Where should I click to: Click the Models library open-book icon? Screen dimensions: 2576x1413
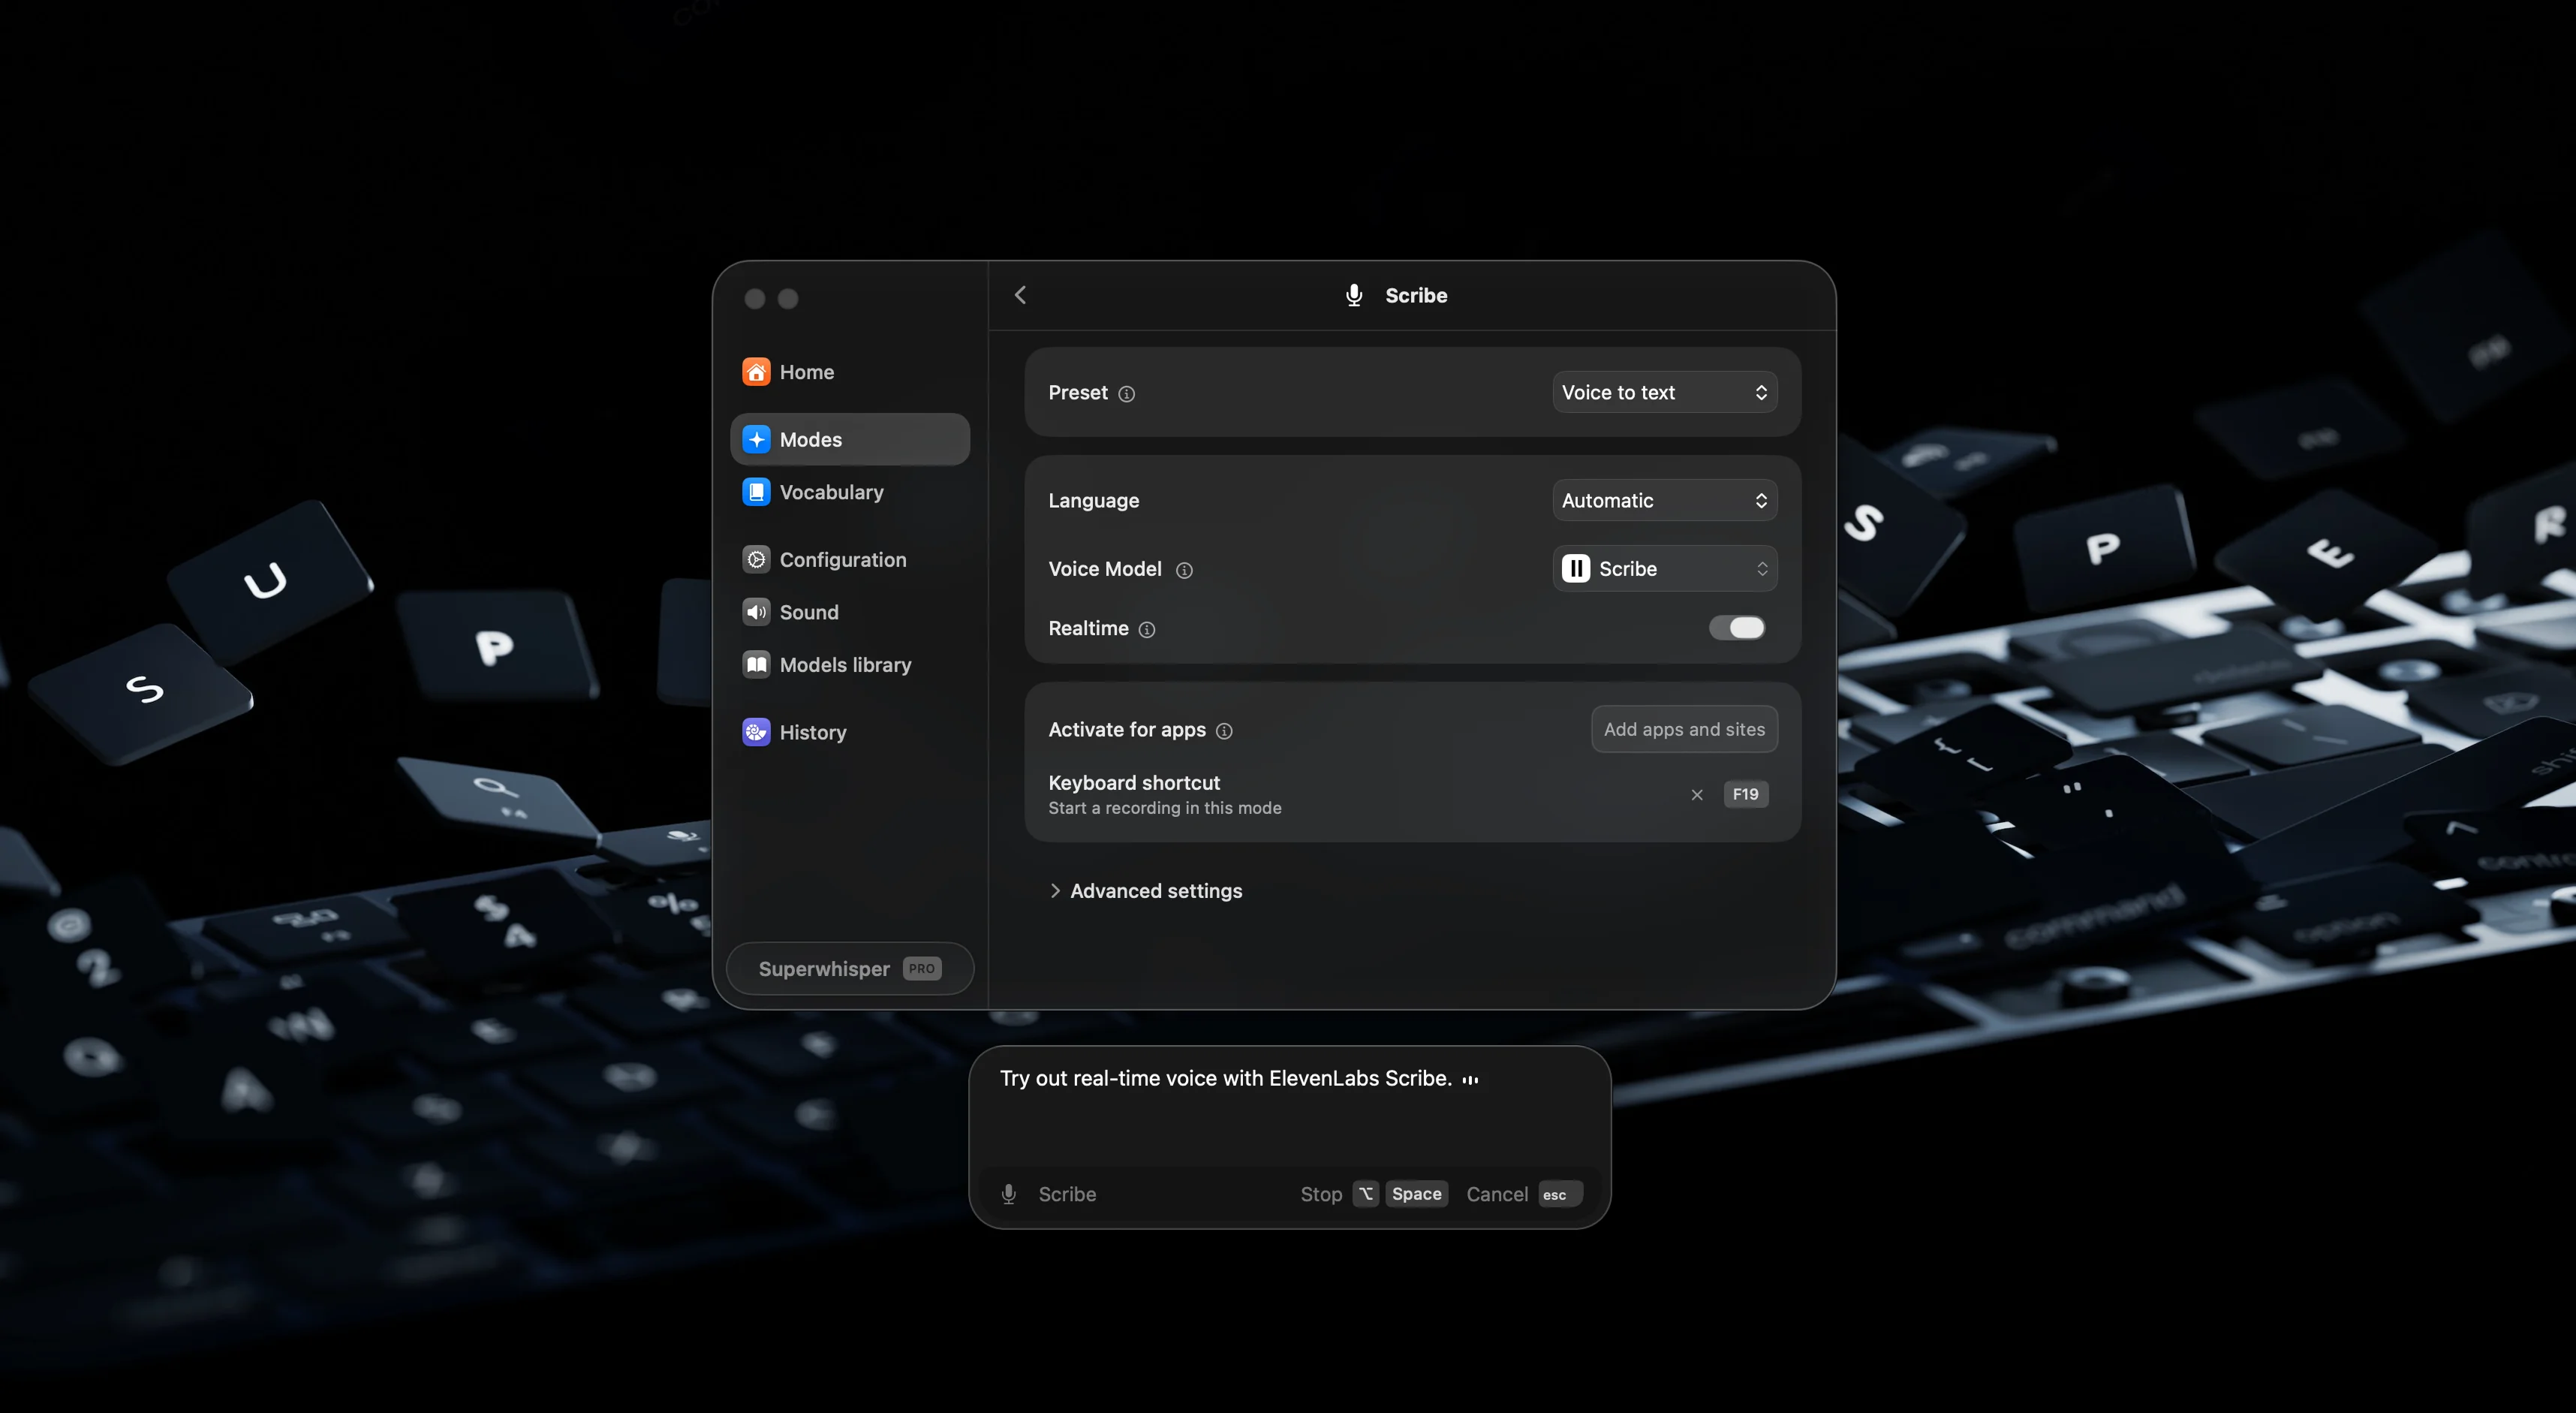756,664
